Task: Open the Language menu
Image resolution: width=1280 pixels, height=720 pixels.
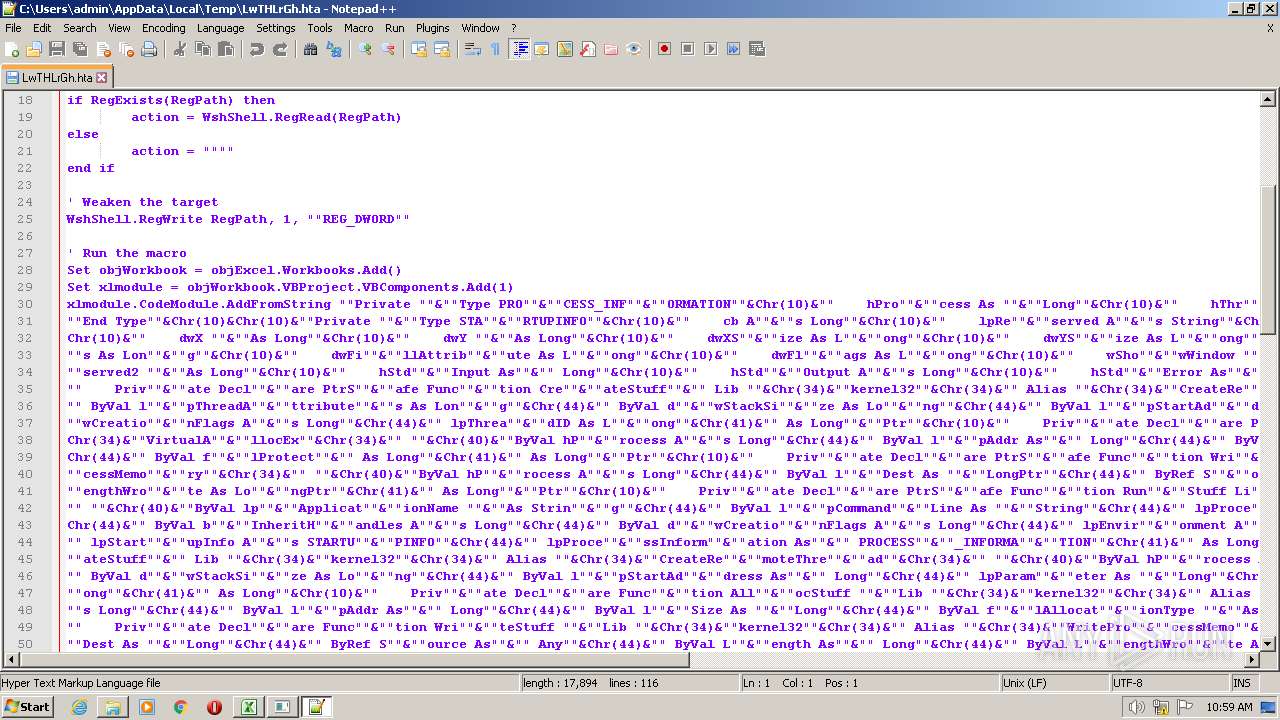Action: pos(221,28)
